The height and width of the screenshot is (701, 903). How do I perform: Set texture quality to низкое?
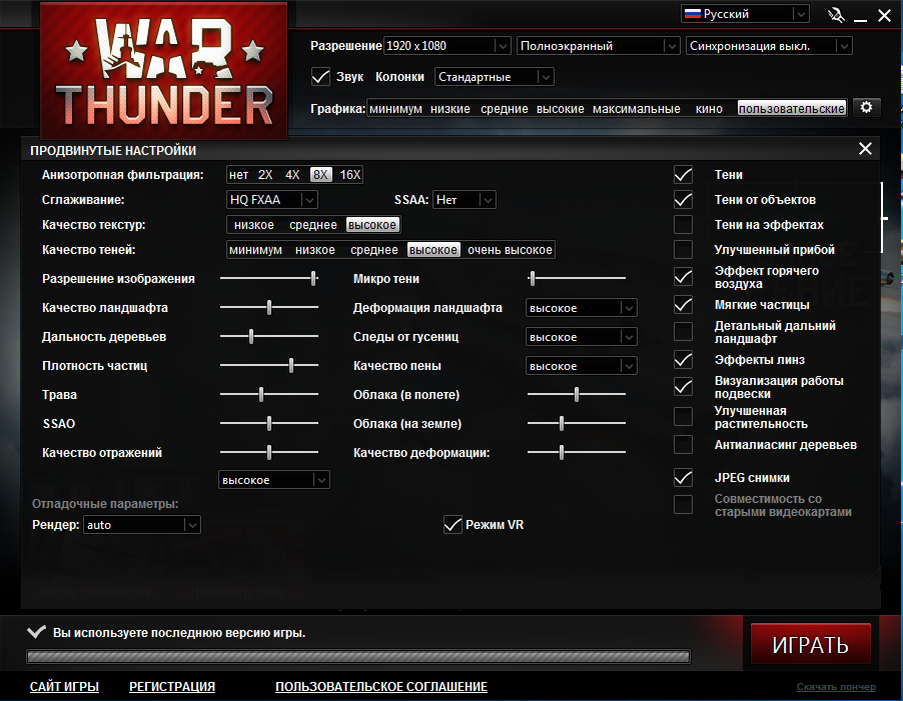point(254,225)
